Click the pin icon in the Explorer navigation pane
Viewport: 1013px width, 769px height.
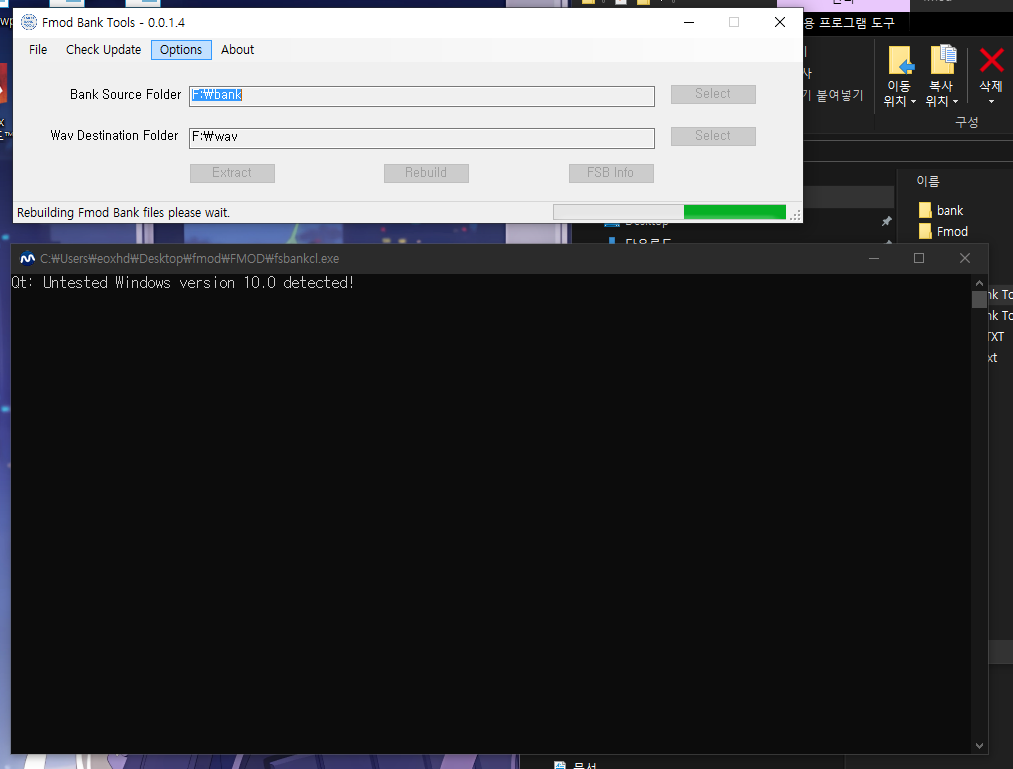[x=886, y=222]
